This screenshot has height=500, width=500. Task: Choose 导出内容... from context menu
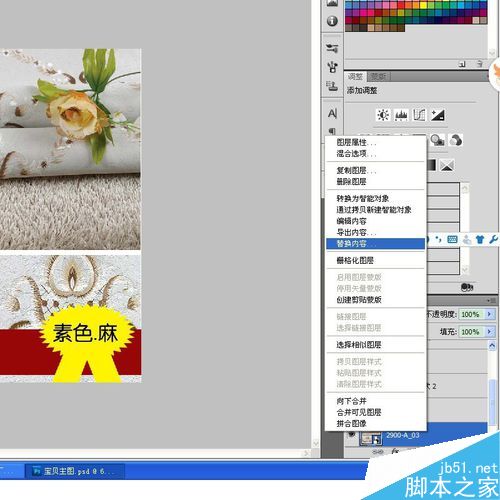(x=376, y=232)
